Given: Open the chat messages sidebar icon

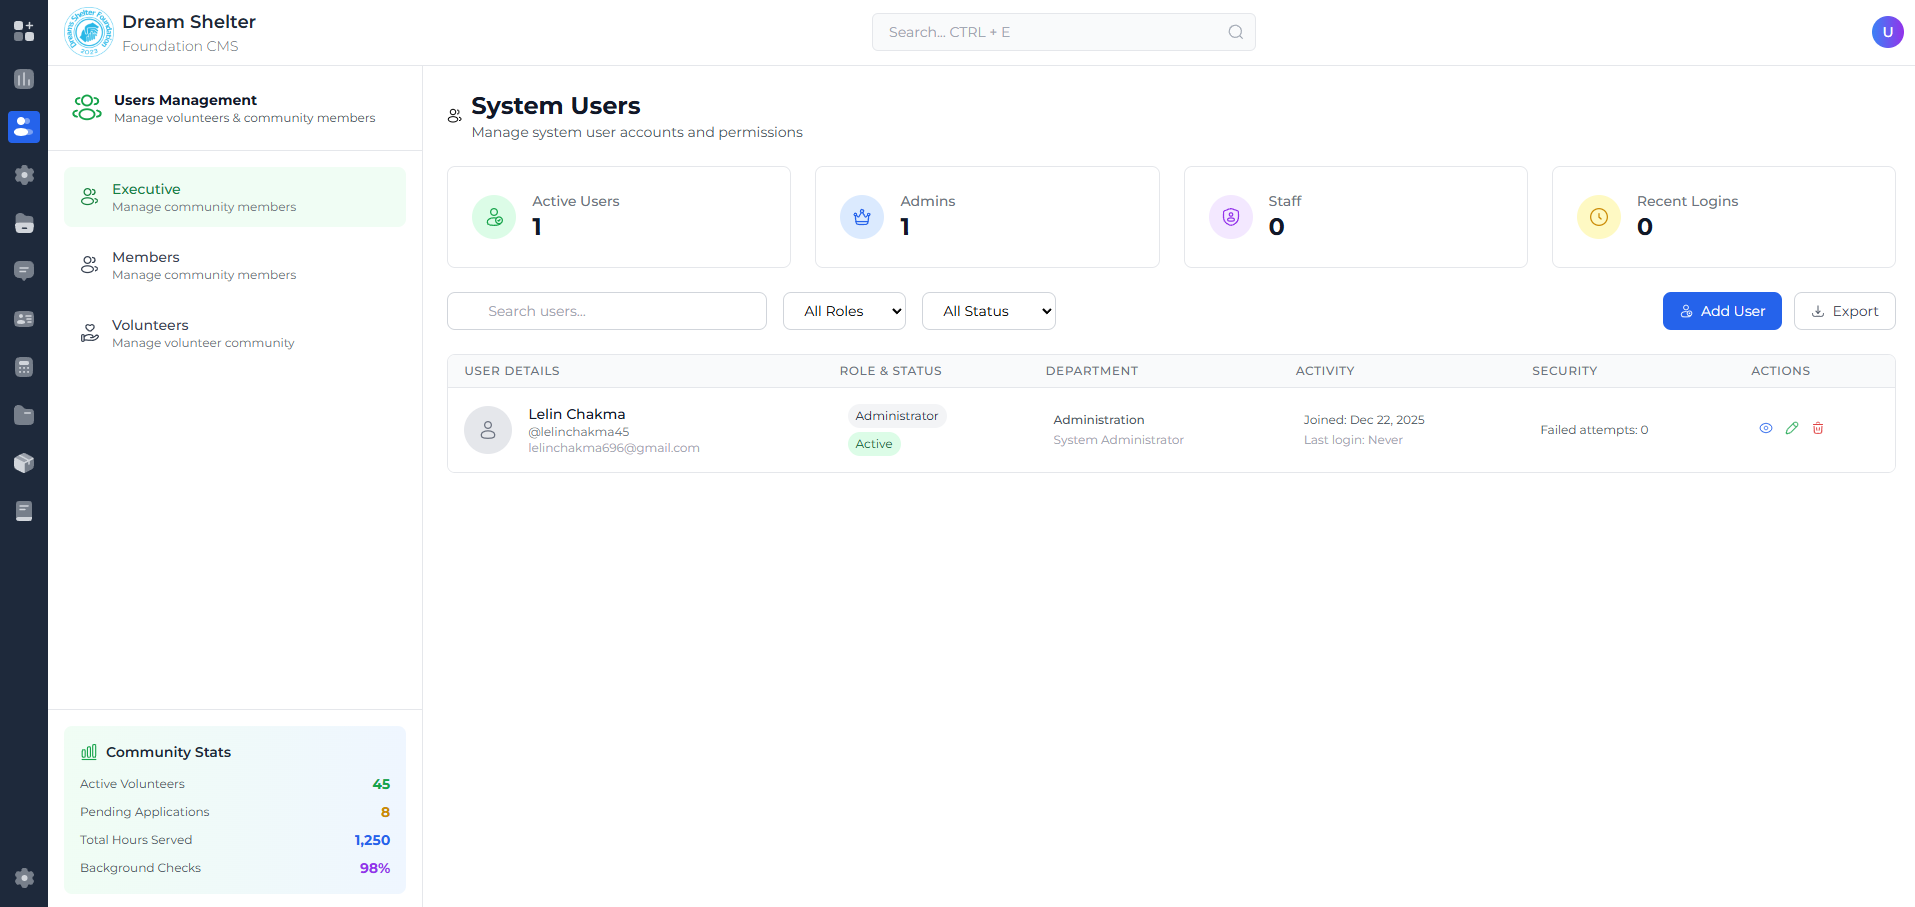Looking at the screenshot, I should pyautogui.click(x=24, y=271).
